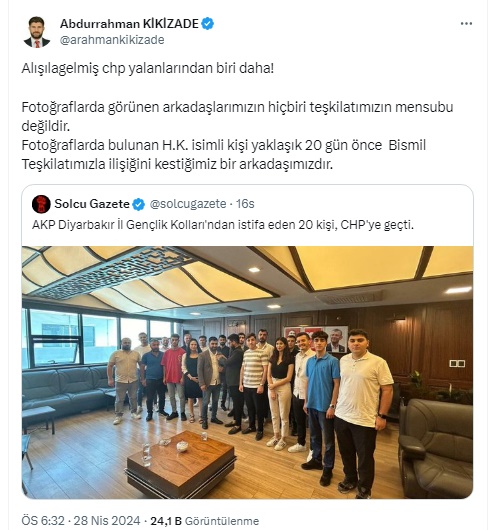This screenshot has height=530, width=498.
Task: Open the group photo in quoted tweet
Action: point(247,372)
